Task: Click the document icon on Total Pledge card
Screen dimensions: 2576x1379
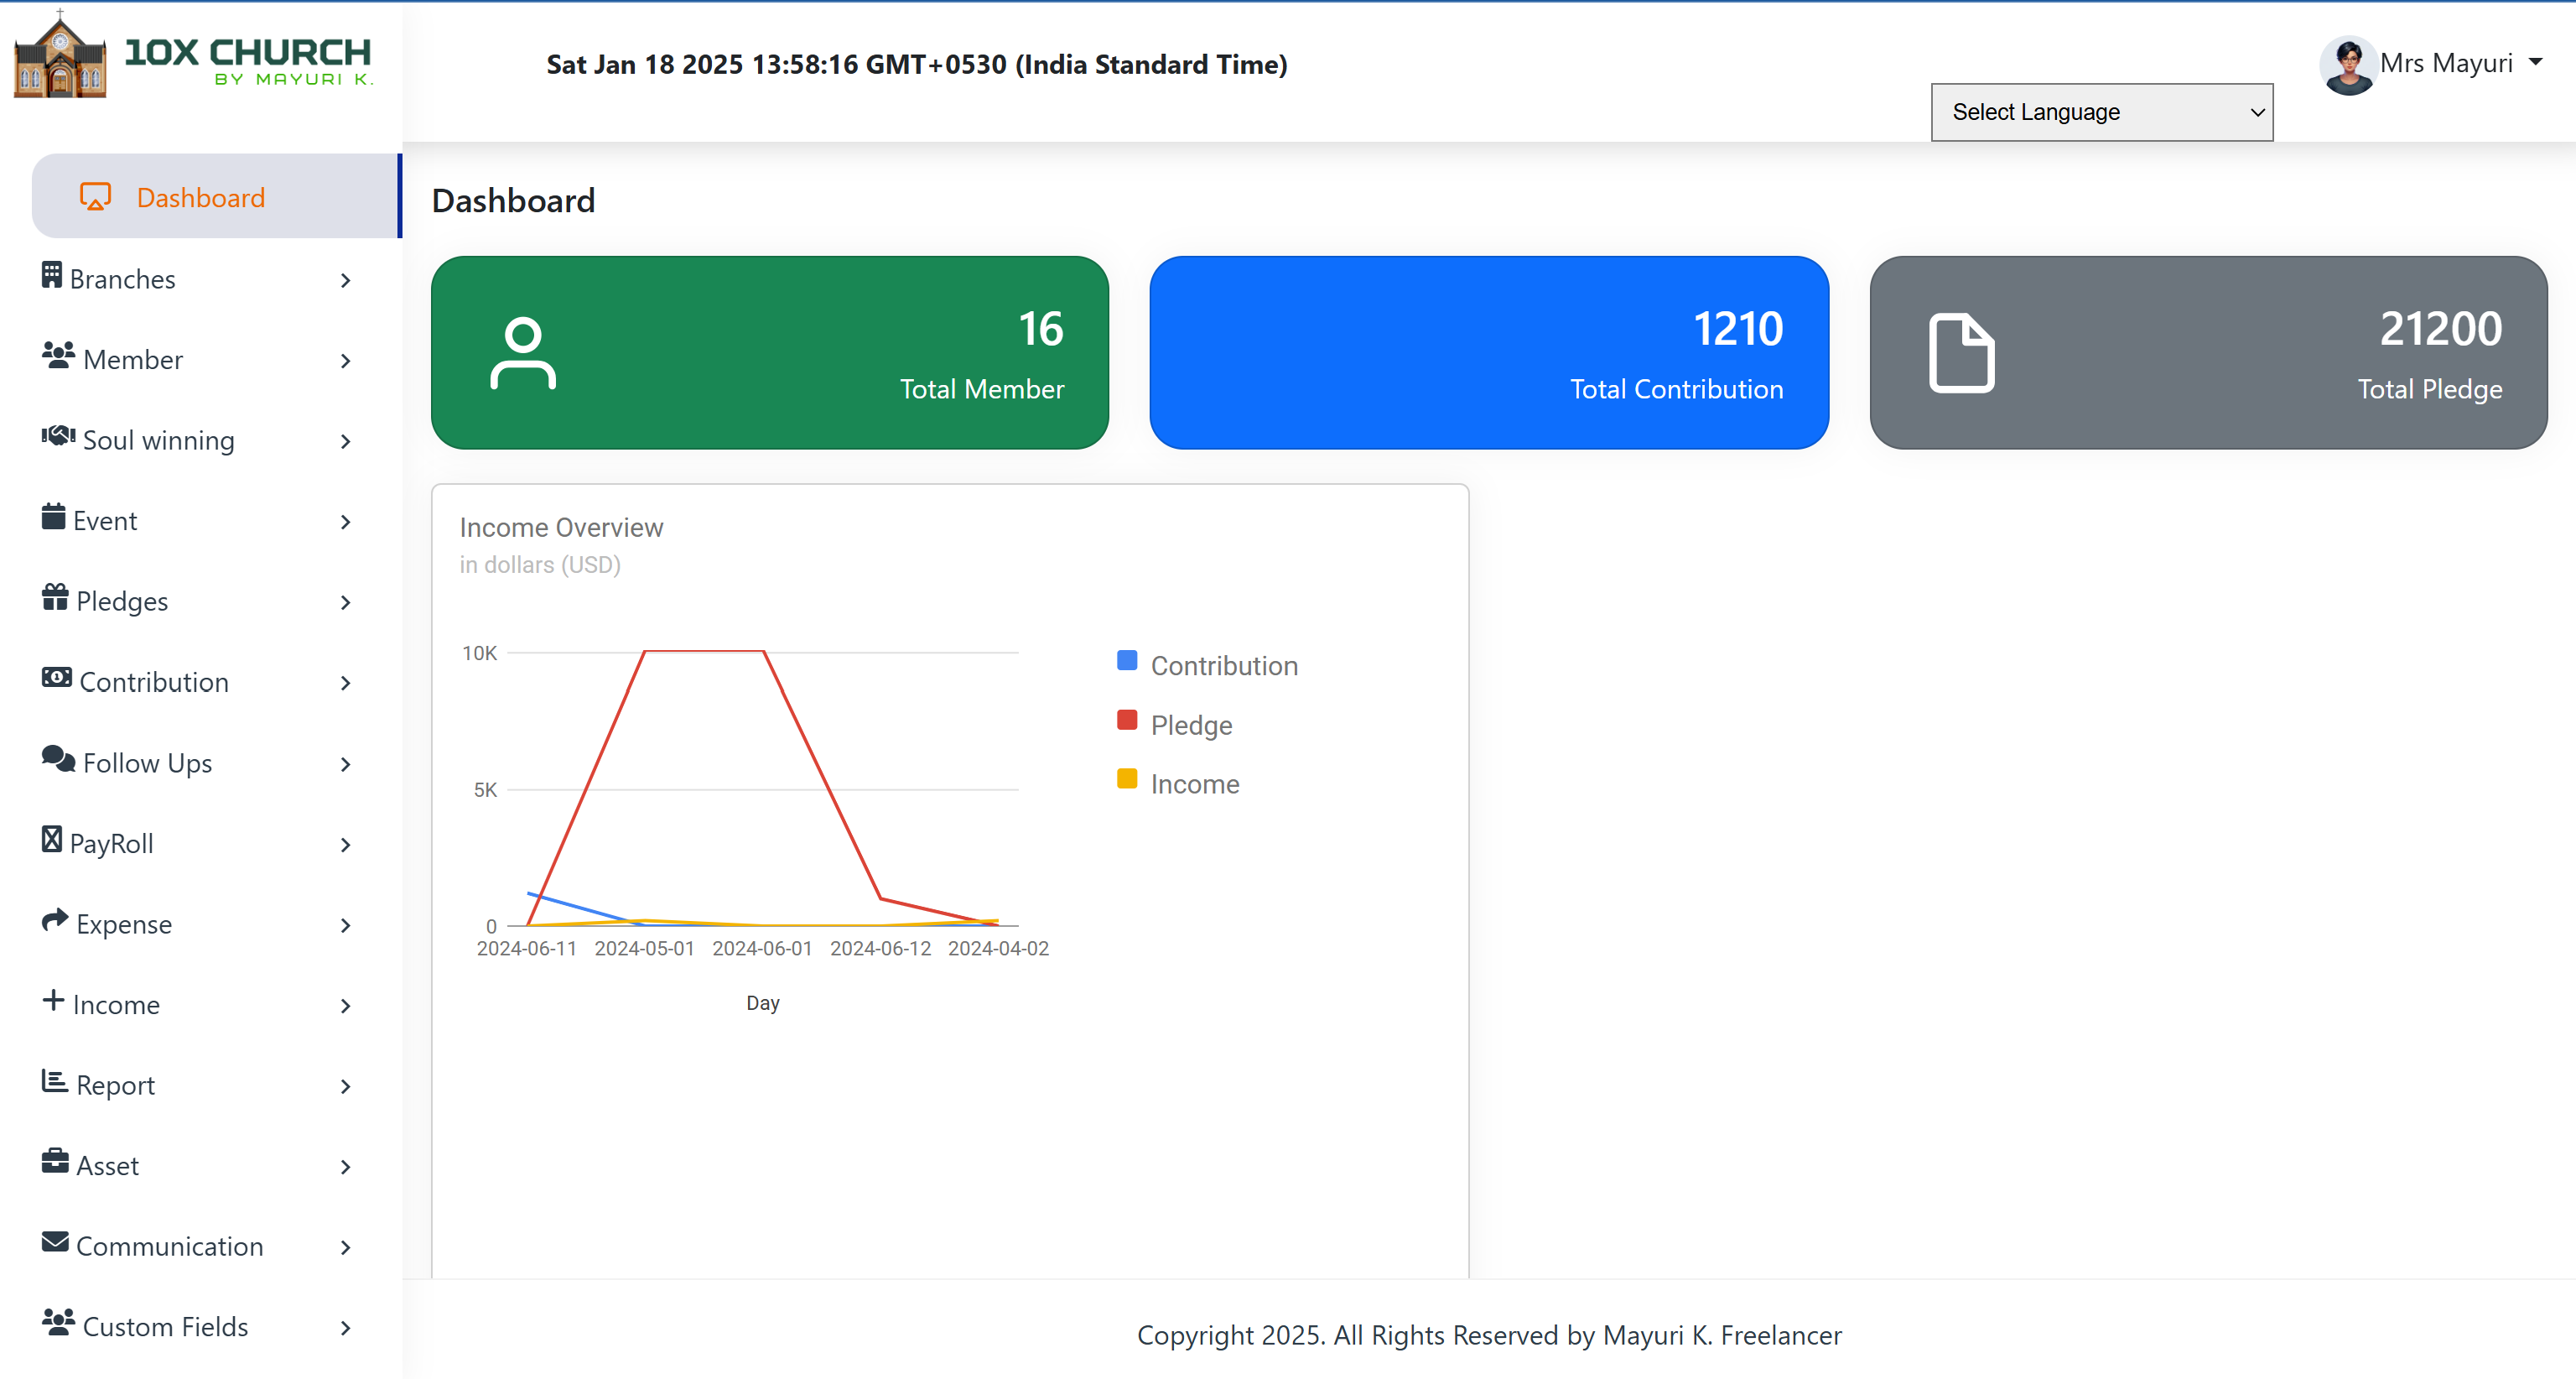Action: [1961, 353]
